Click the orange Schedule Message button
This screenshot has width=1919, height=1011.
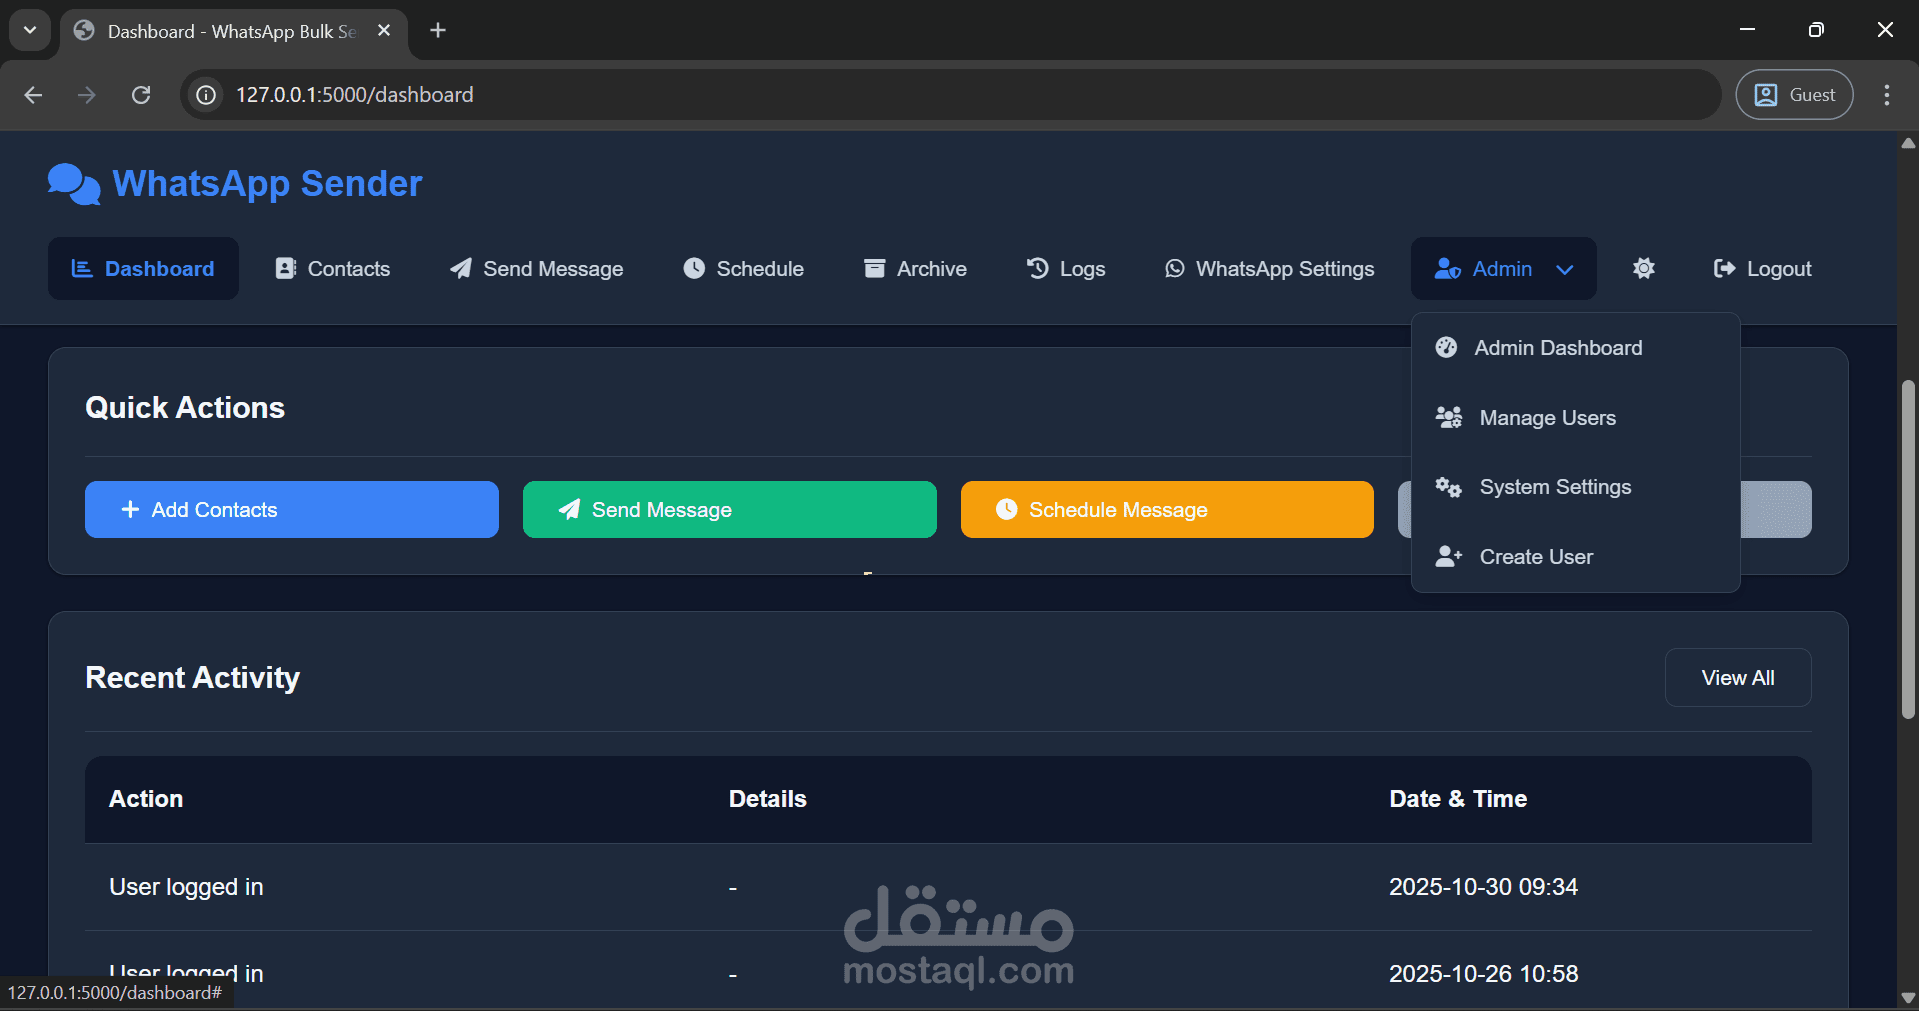tap(1167, 510)
